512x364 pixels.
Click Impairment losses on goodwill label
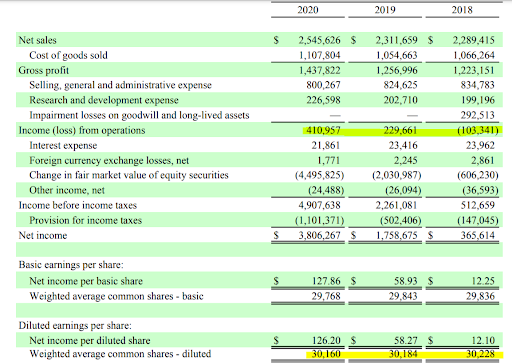[x=139, y=115]
